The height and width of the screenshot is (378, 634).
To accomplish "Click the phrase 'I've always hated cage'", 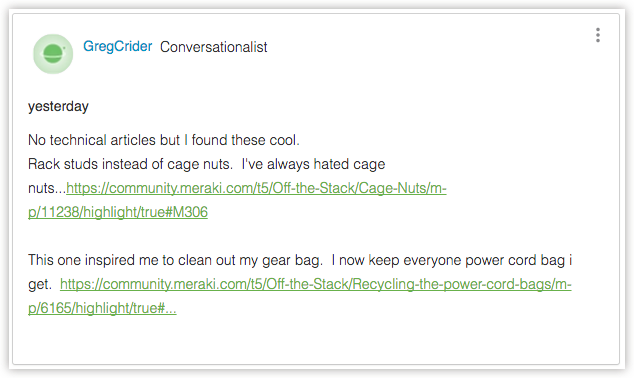I will coord(313,164).
